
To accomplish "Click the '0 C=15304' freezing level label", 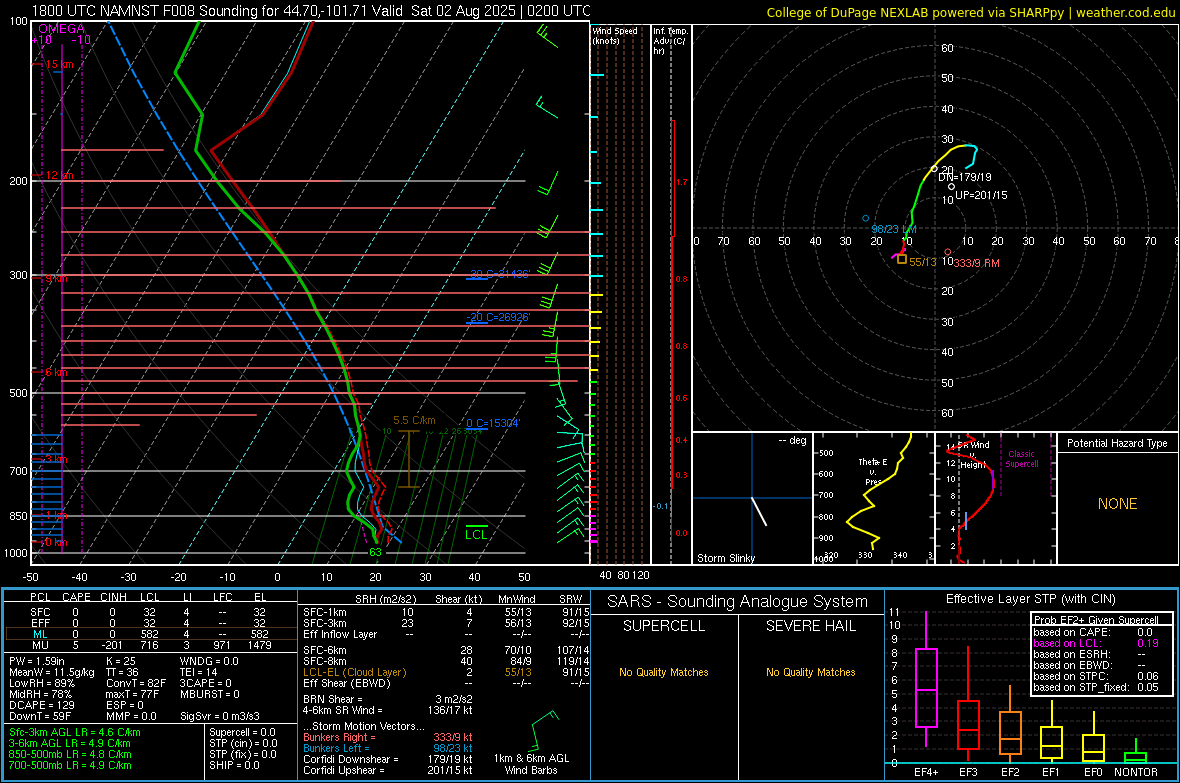I will click(493, 423).
